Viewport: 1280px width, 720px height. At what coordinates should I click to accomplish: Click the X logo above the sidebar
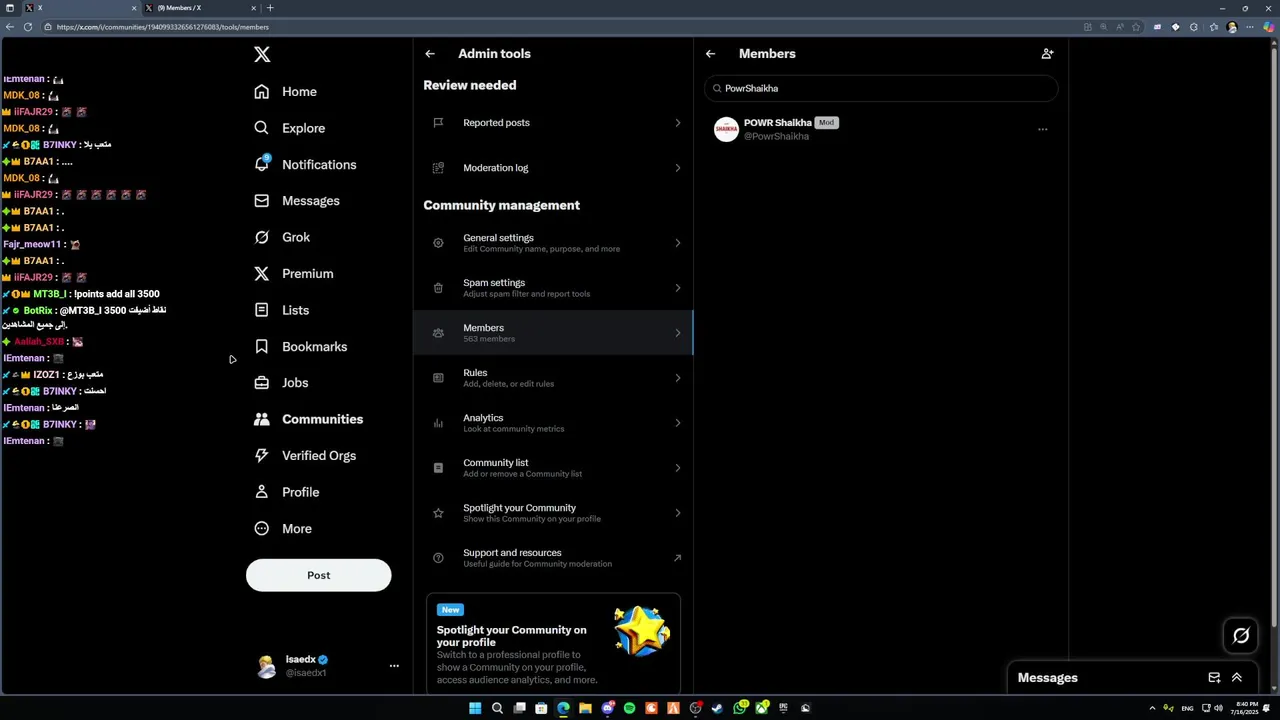coord(262,55)
